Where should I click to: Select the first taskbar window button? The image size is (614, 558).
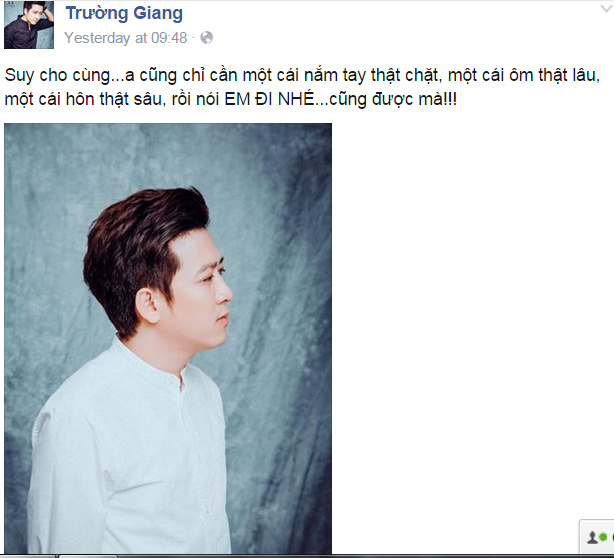pyautogui.click(x=27, y=556)
